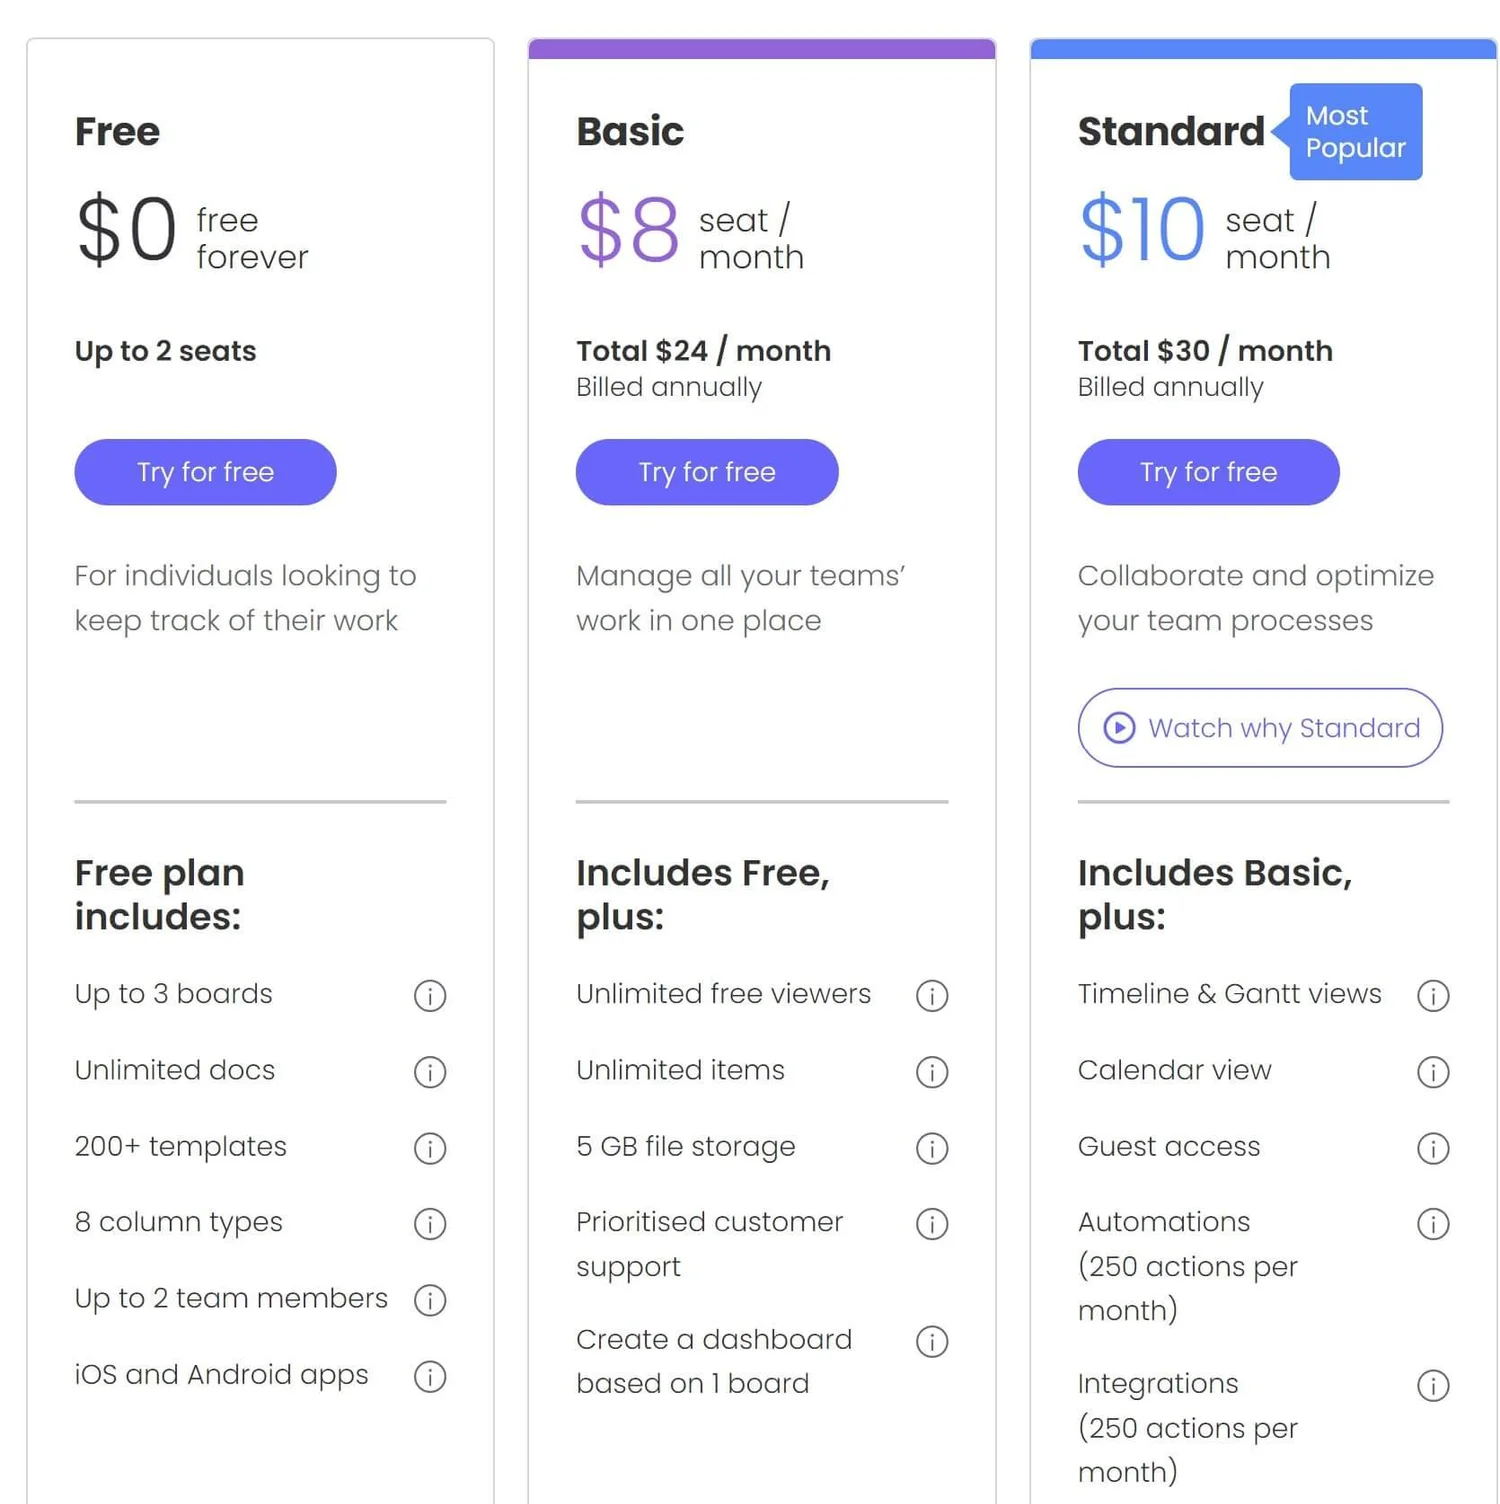
Task: Show info for Prioritised customer support
Action: (932, 1224)
